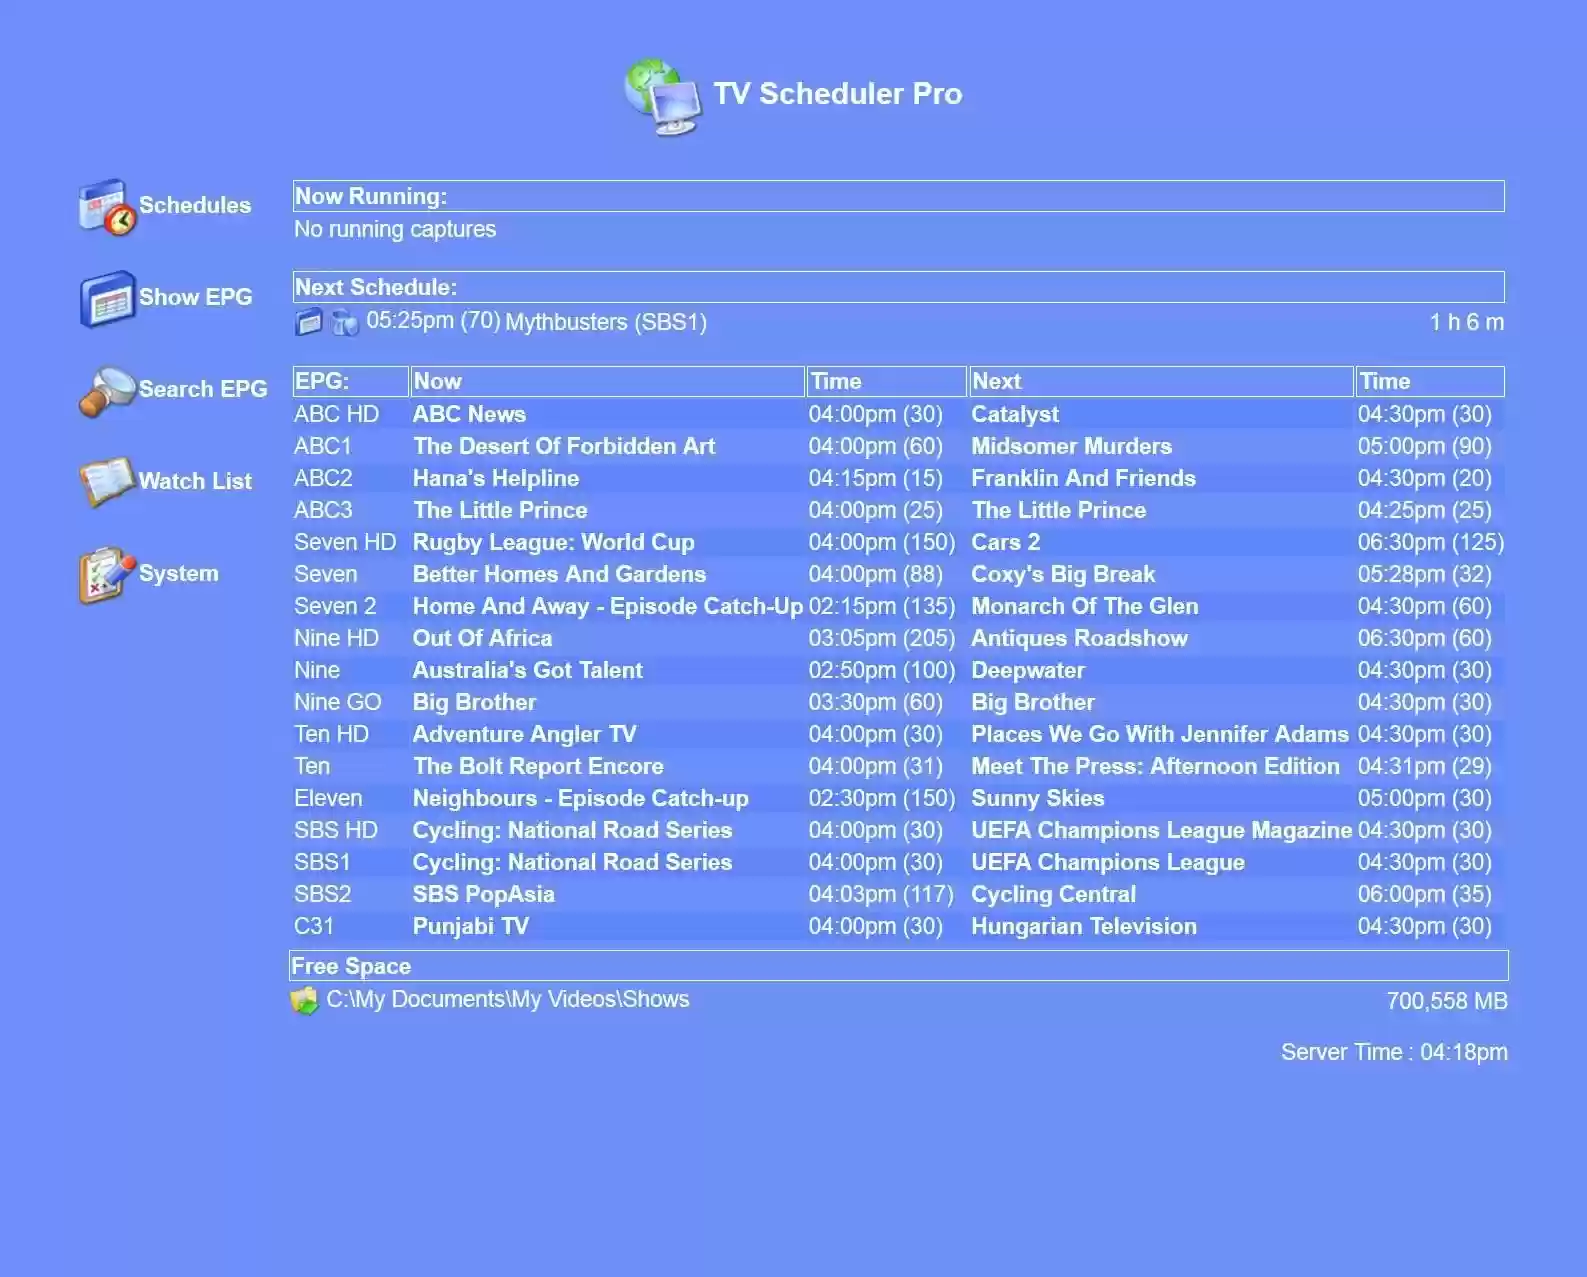
Task: Click the 05:25pm (70) schedule time
Action: 433,320
